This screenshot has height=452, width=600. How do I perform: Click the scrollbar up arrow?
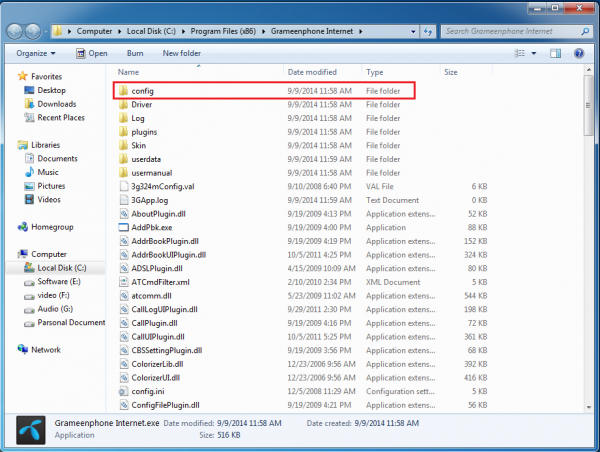pos(589,70)
